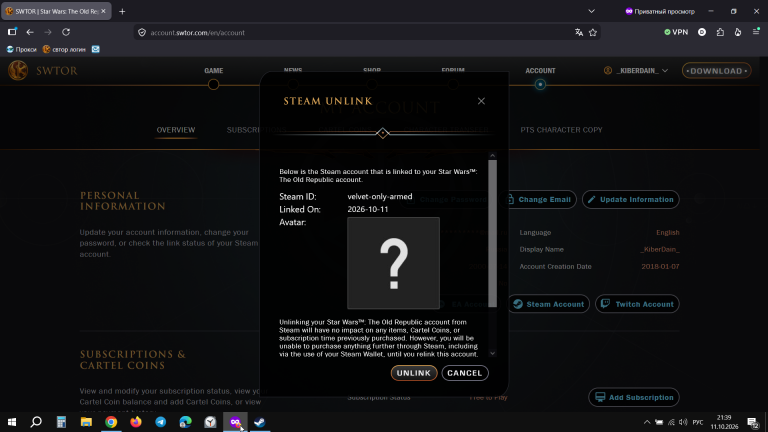Click the dialog vertical scrollbar thumb
The image size is (768, 432).
492,233
